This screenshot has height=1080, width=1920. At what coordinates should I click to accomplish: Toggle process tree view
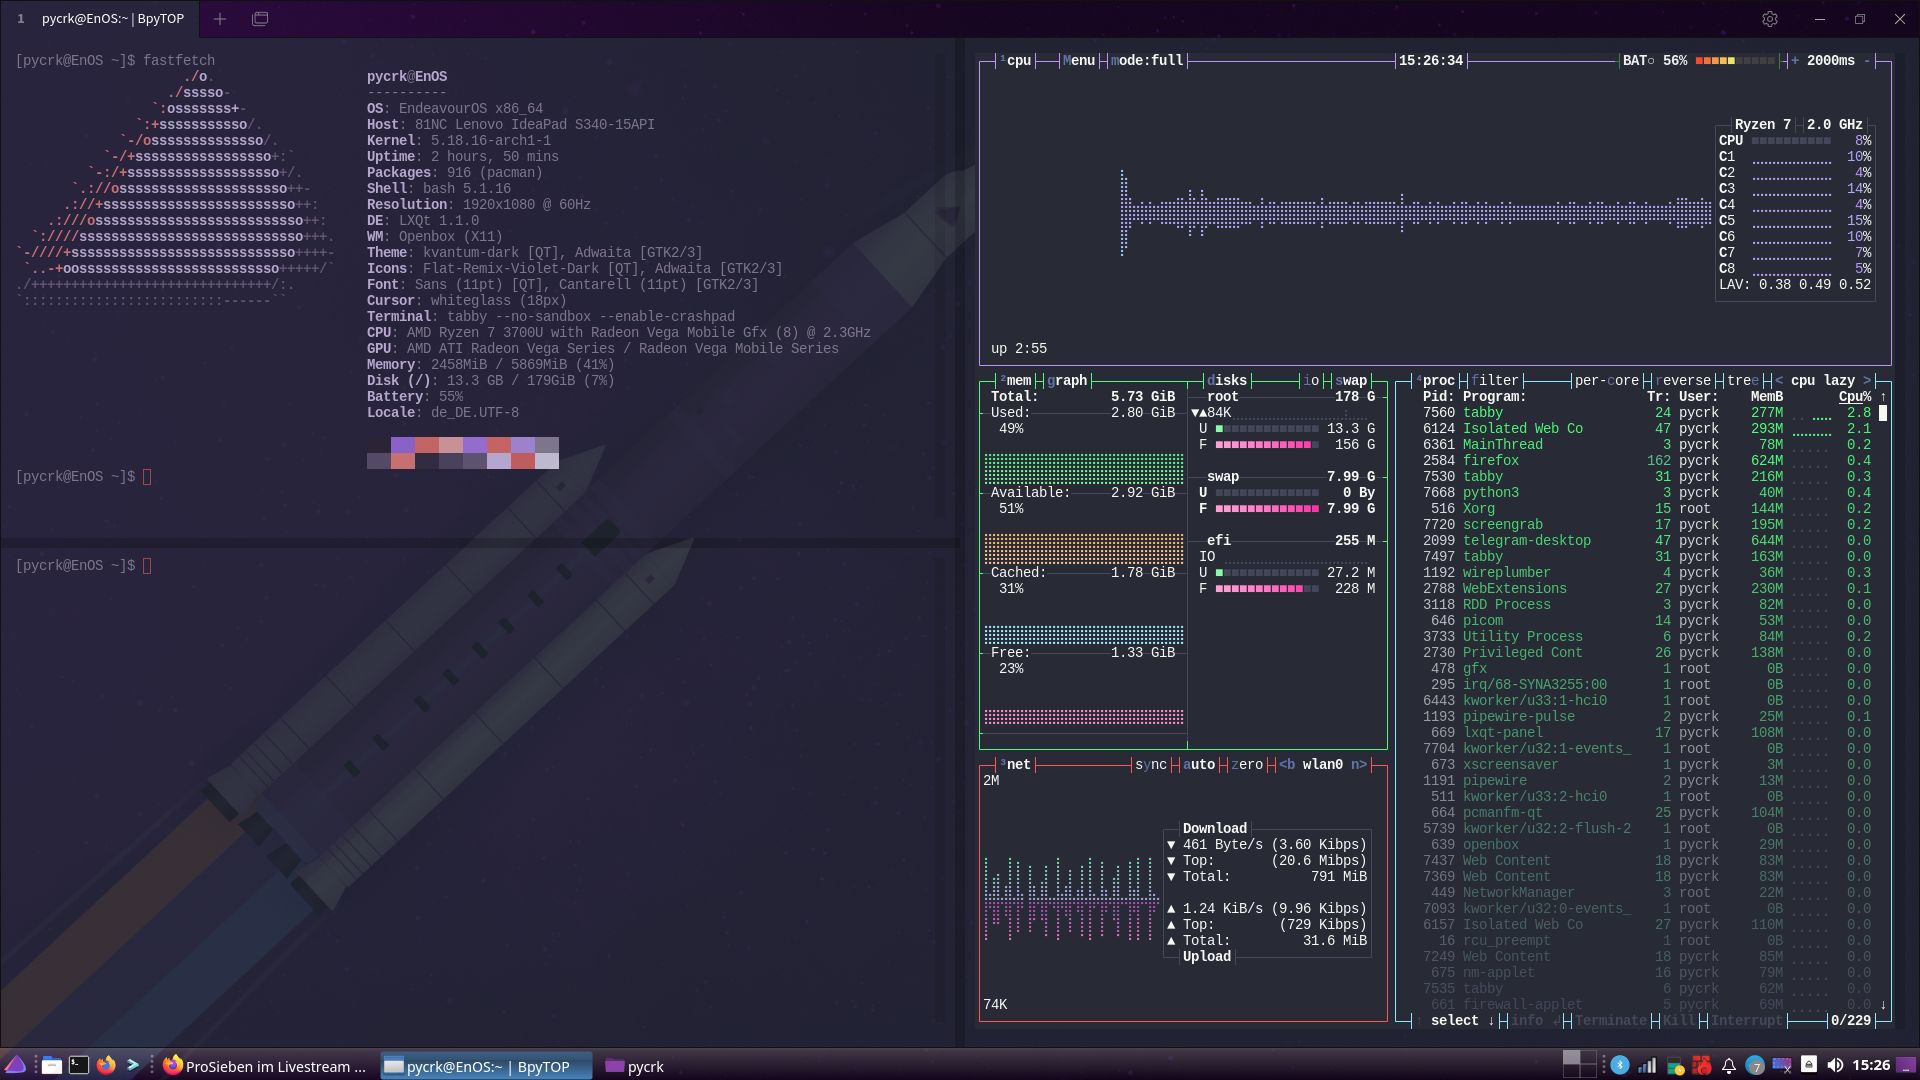click(x=1743, y=381)
